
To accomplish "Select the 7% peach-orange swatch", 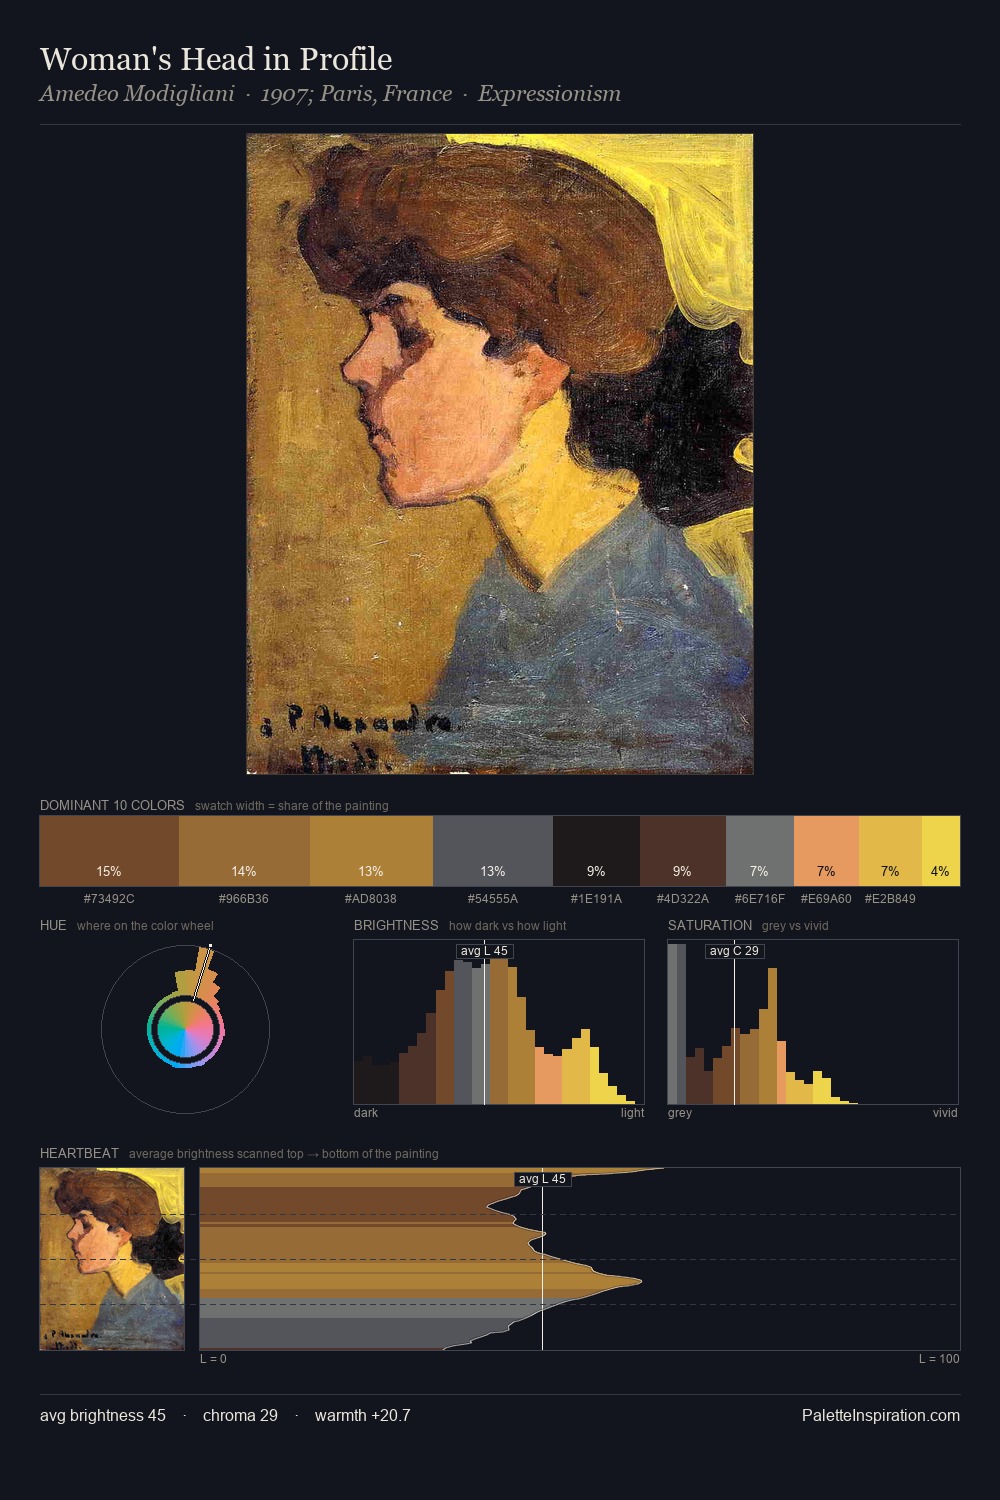I will click(x=826, y=851).
